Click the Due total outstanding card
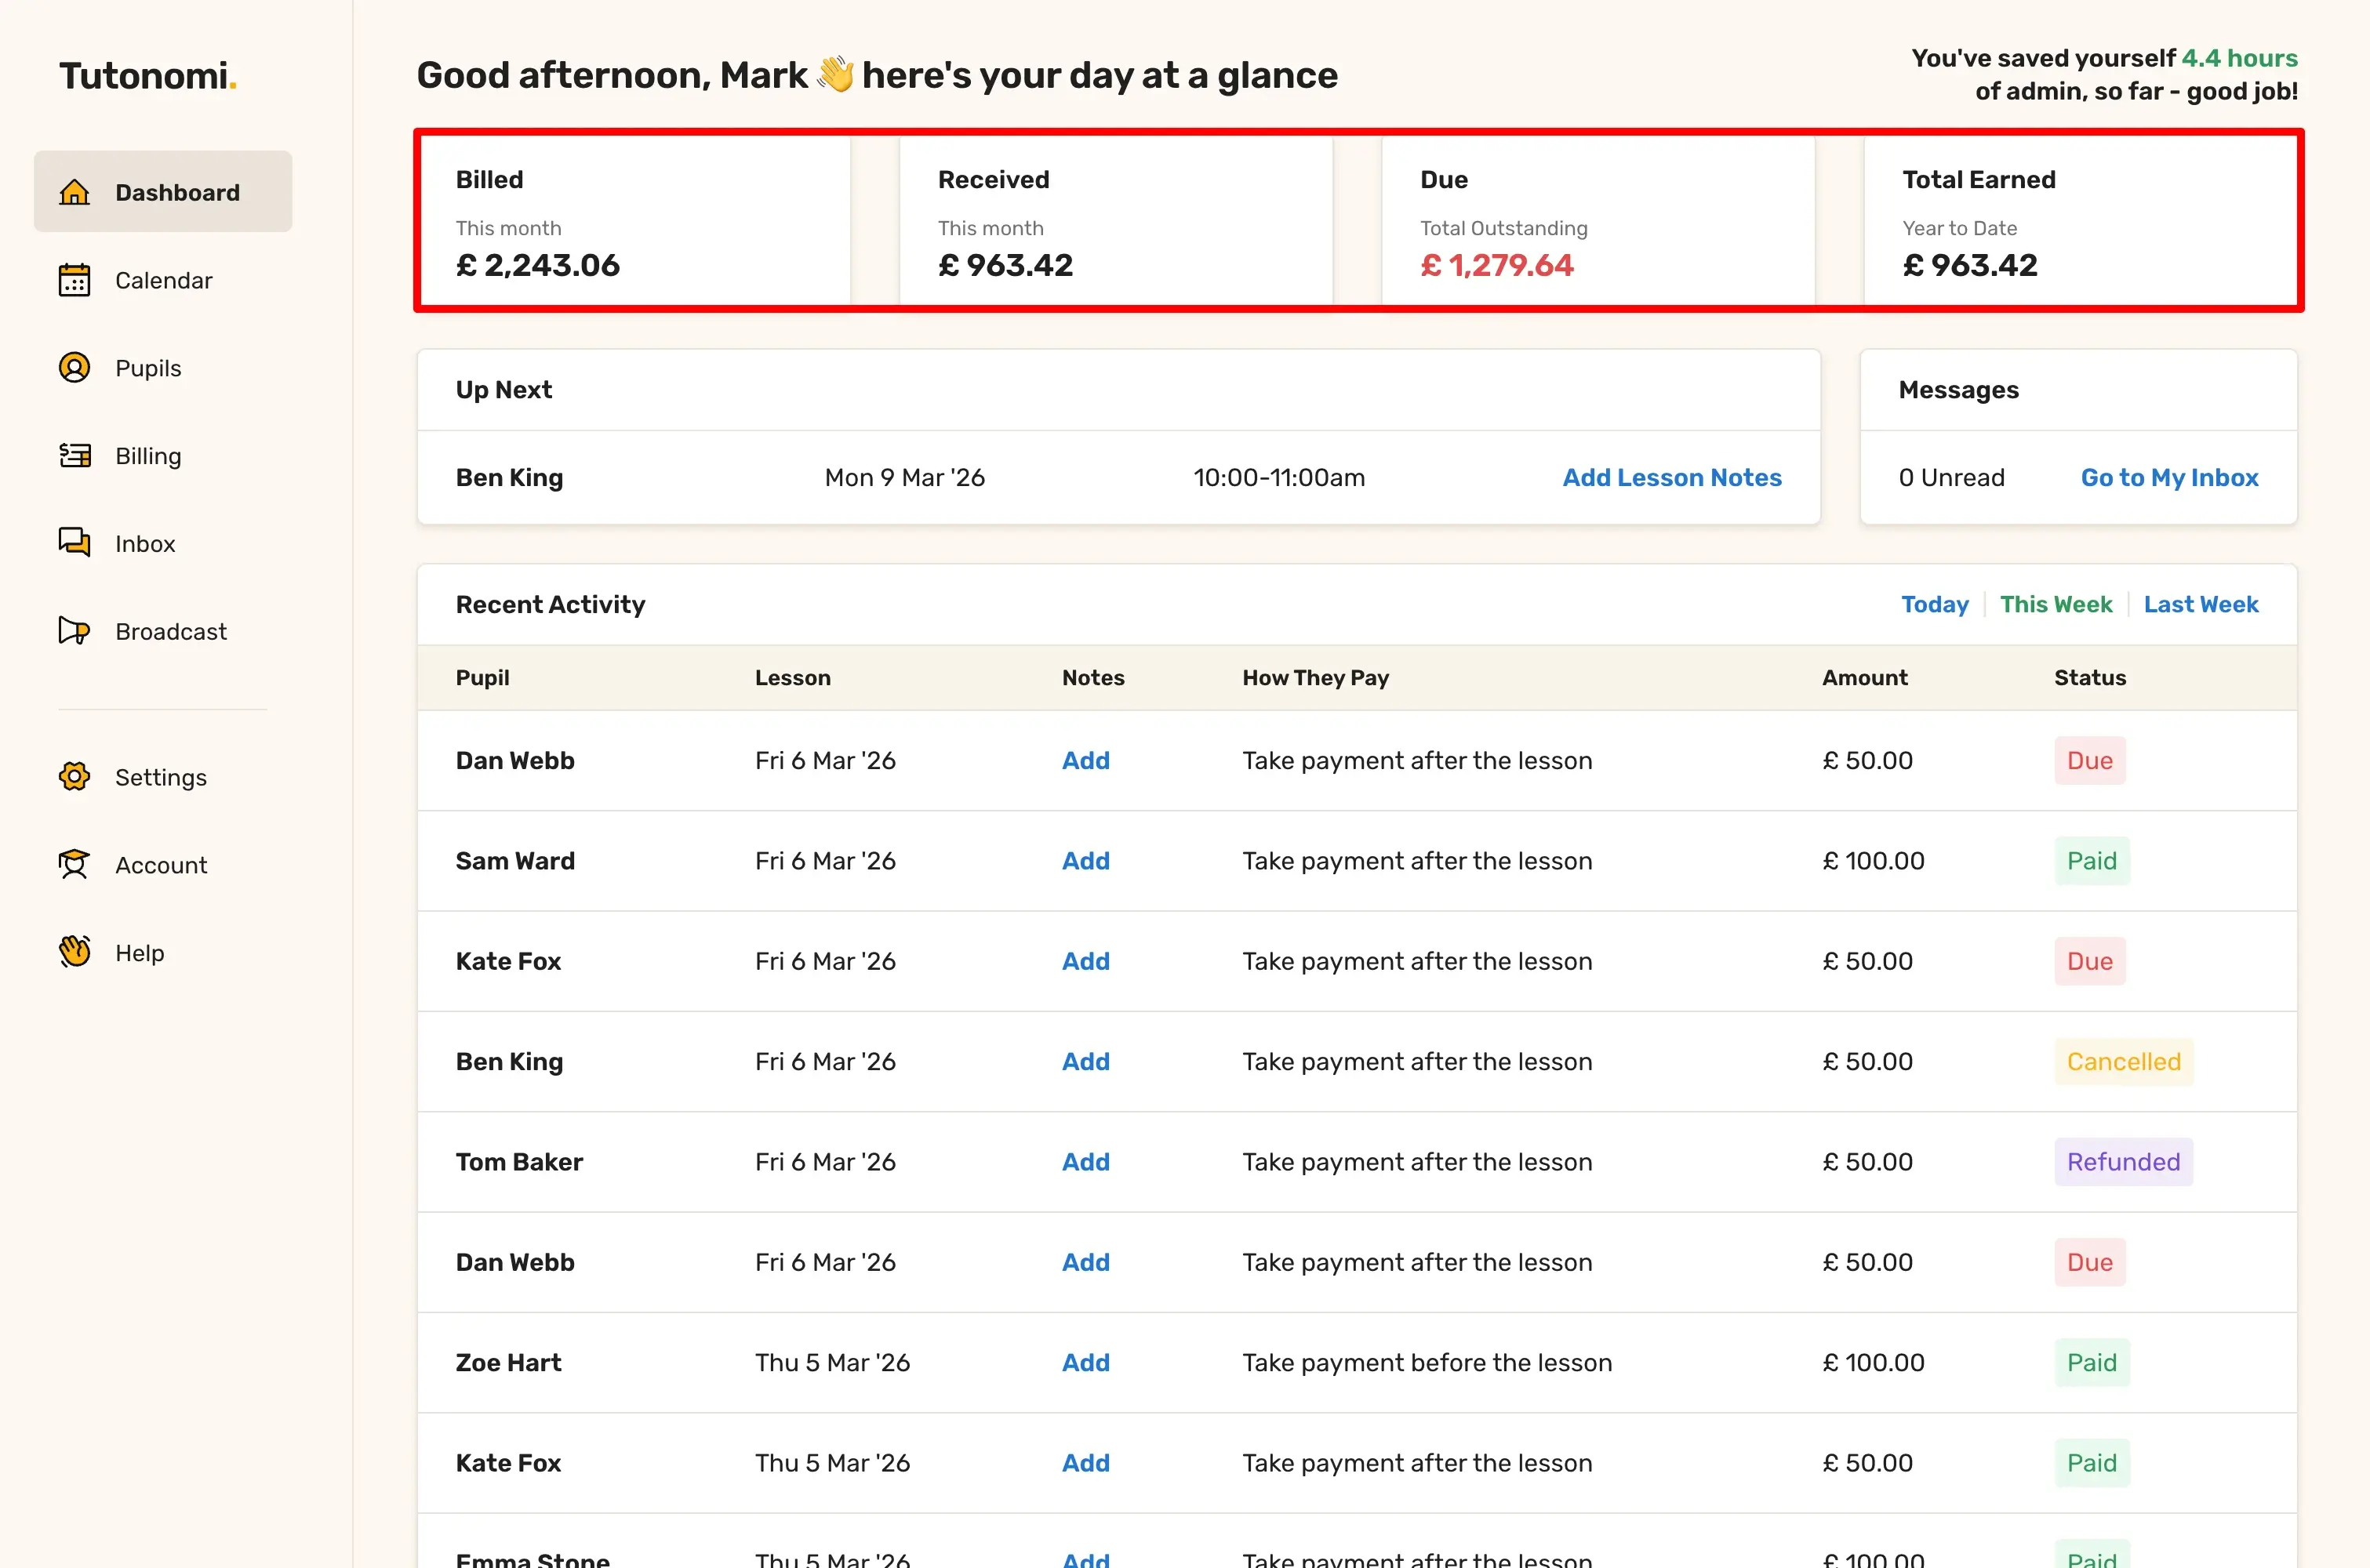This screenshot has height=1568, width=2370. click(x=1597, y=221)
